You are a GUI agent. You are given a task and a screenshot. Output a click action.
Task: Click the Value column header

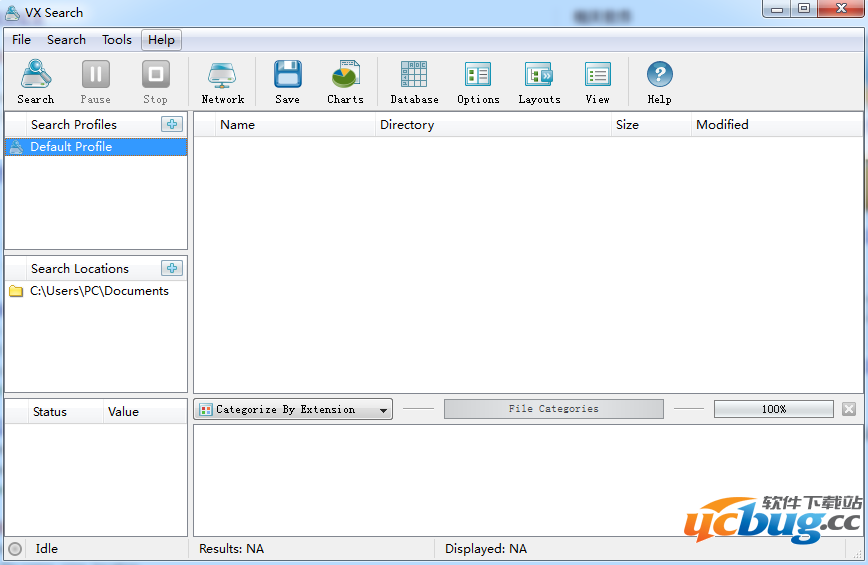tap(145, 412)
